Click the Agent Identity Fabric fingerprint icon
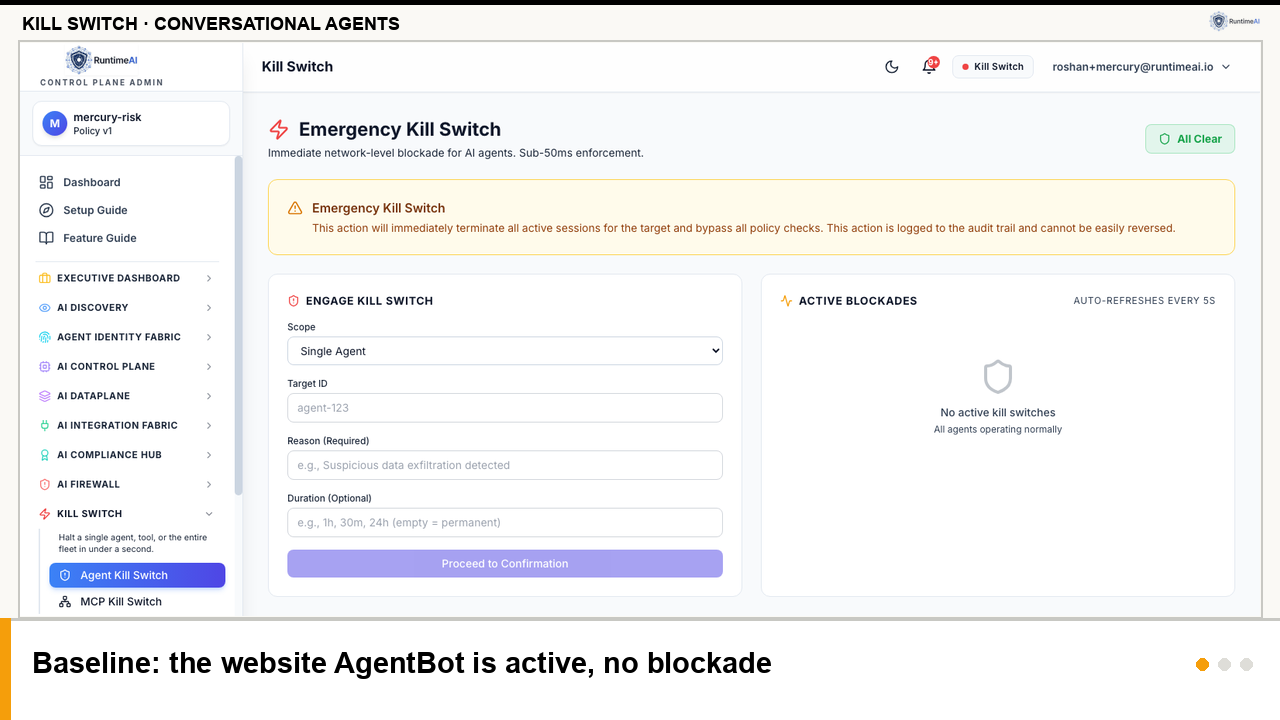 click(x=44, y=337)
